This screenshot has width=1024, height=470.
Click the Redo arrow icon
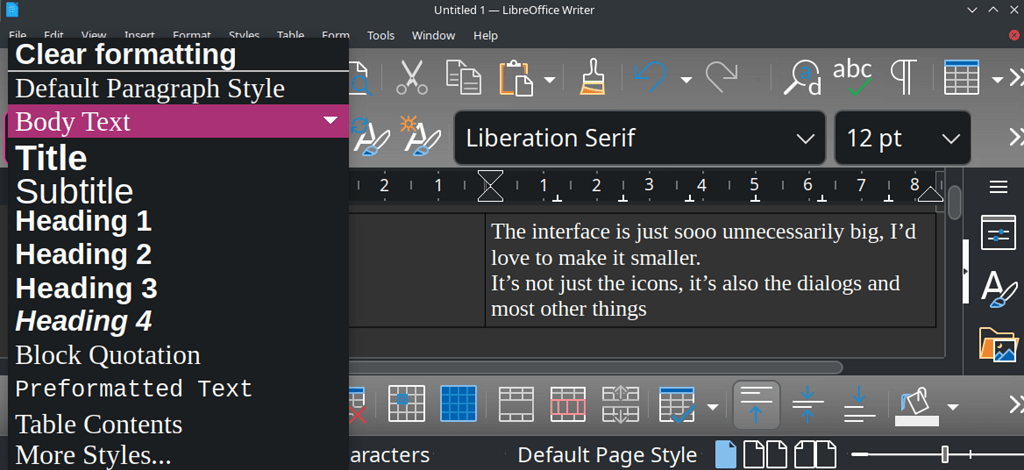722,78
